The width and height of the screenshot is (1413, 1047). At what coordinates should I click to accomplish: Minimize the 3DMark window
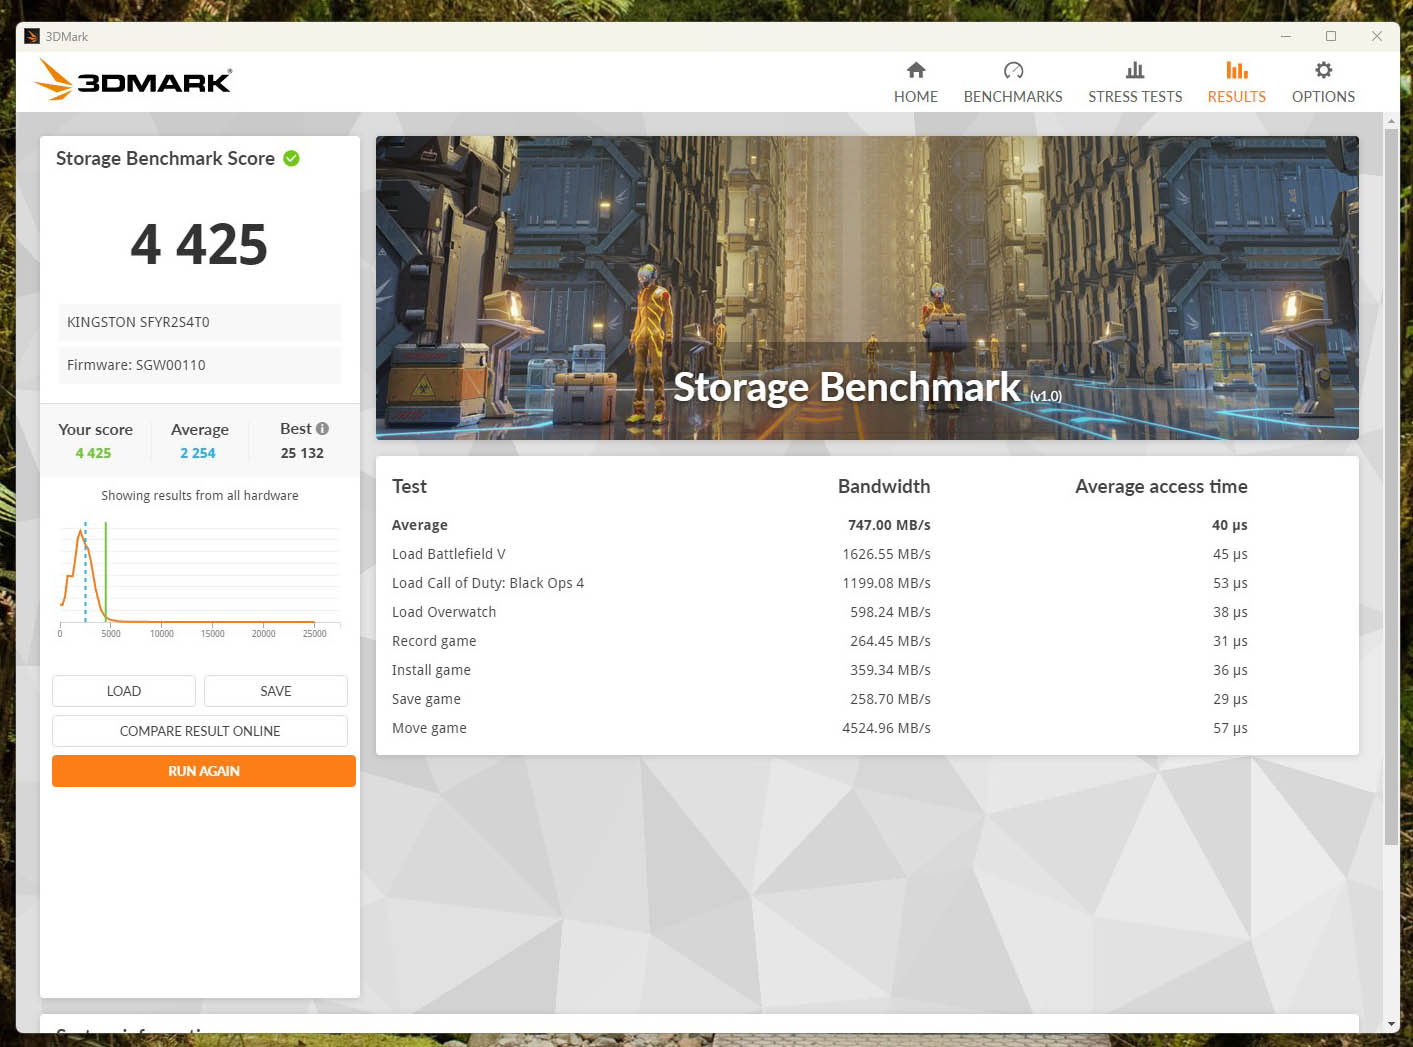pos(1286,36)
